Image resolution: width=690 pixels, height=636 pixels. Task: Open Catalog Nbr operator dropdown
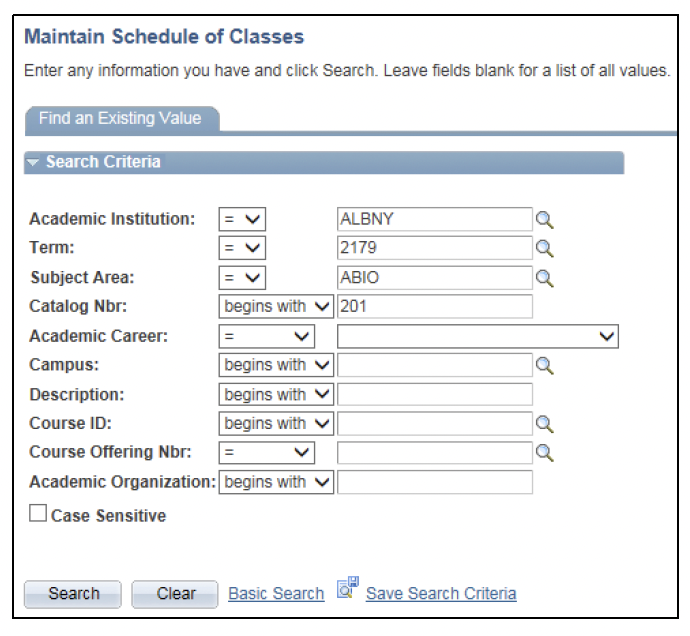click(275, 307)
